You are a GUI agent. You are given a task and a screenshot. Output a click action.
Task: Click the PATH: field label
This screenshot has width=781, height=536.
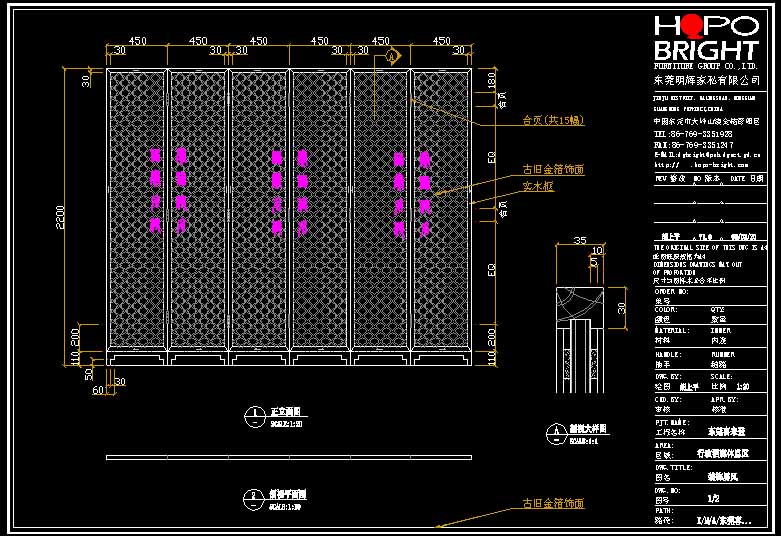tap(664, 511)
